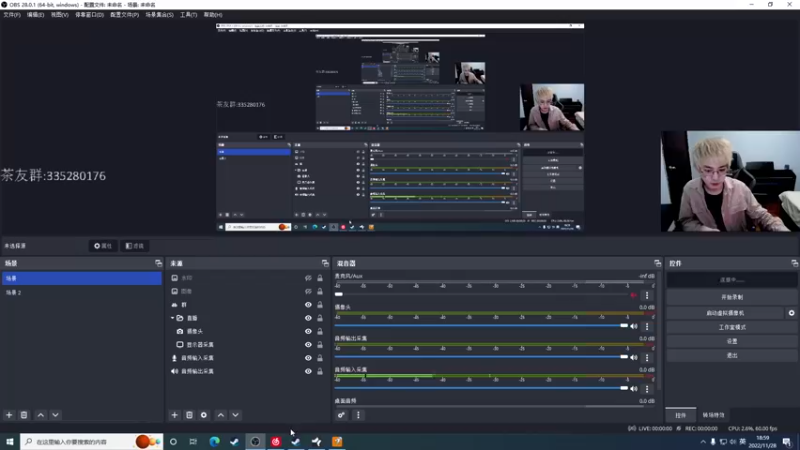Click the monitor icon of the 显示器采集 source
The image size is (800, 450).
pos(180,344)
